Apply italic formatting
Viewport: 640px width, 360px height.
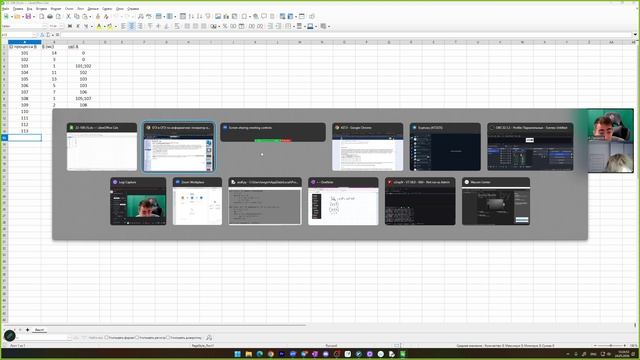[x=78, y=26]
